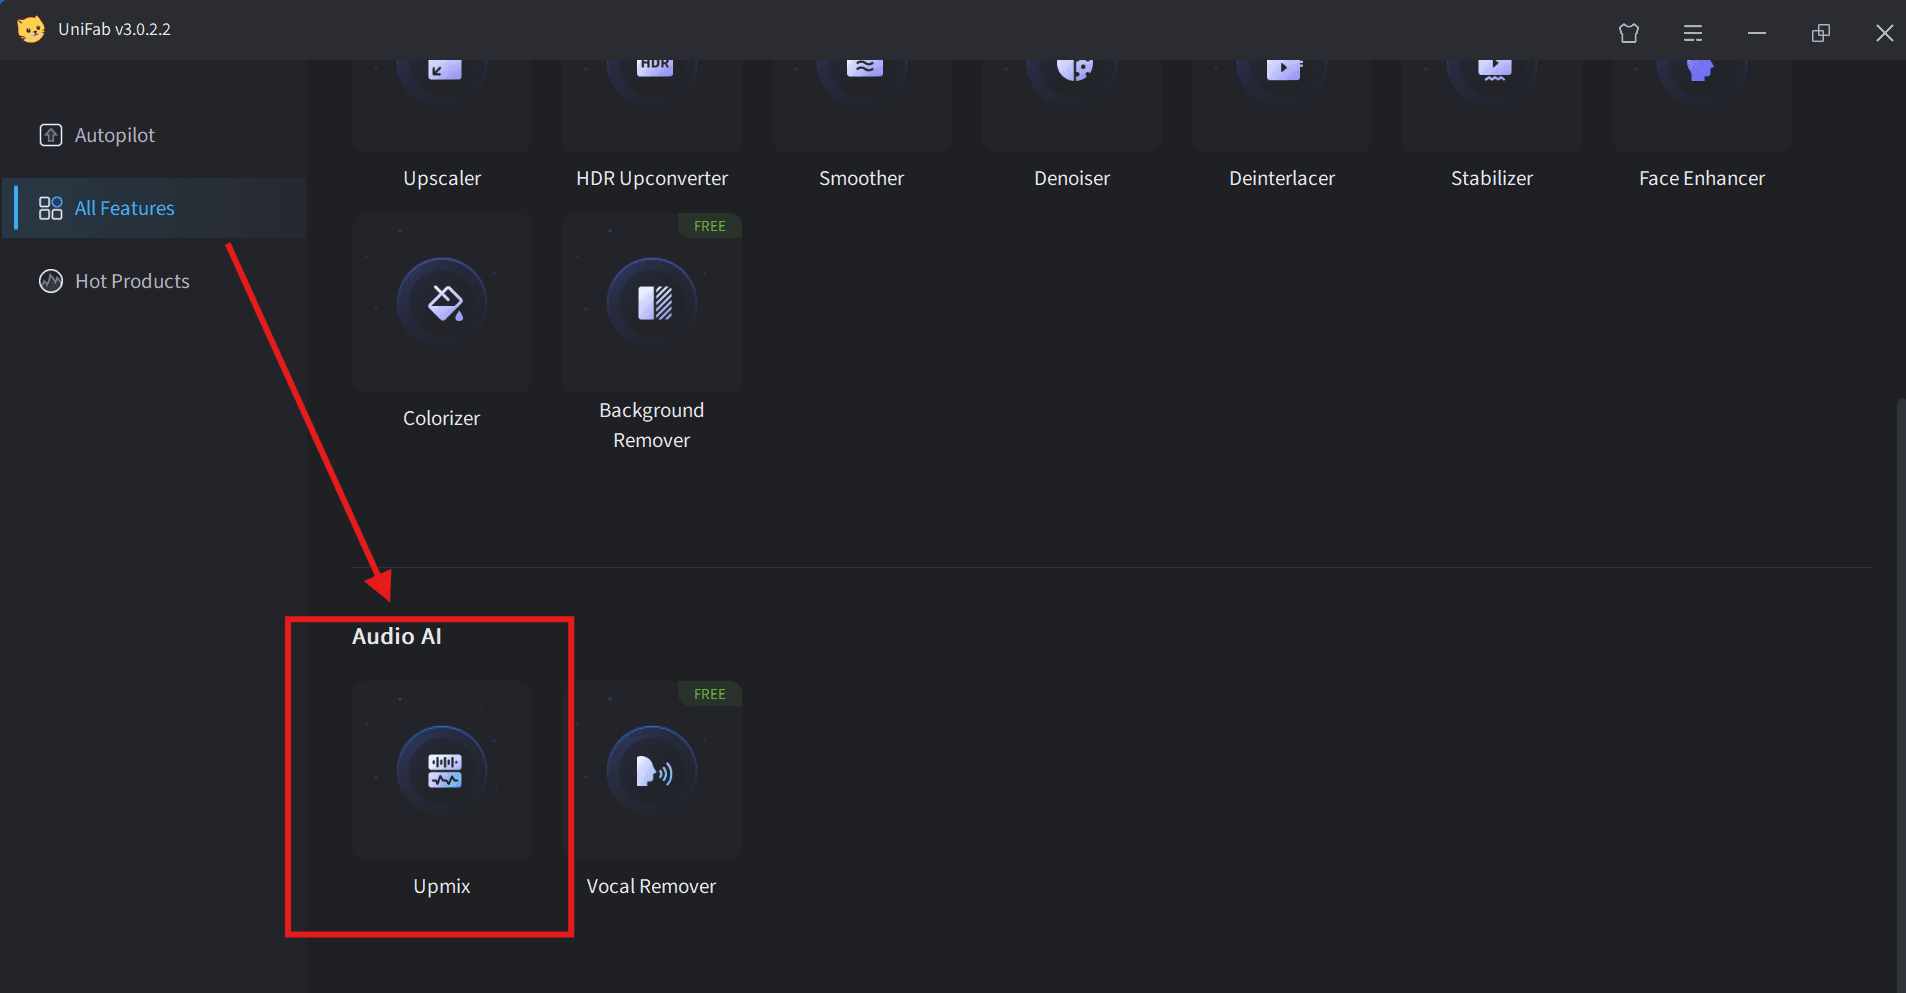Minimize the UniFab window

[x=1757, y=33]
